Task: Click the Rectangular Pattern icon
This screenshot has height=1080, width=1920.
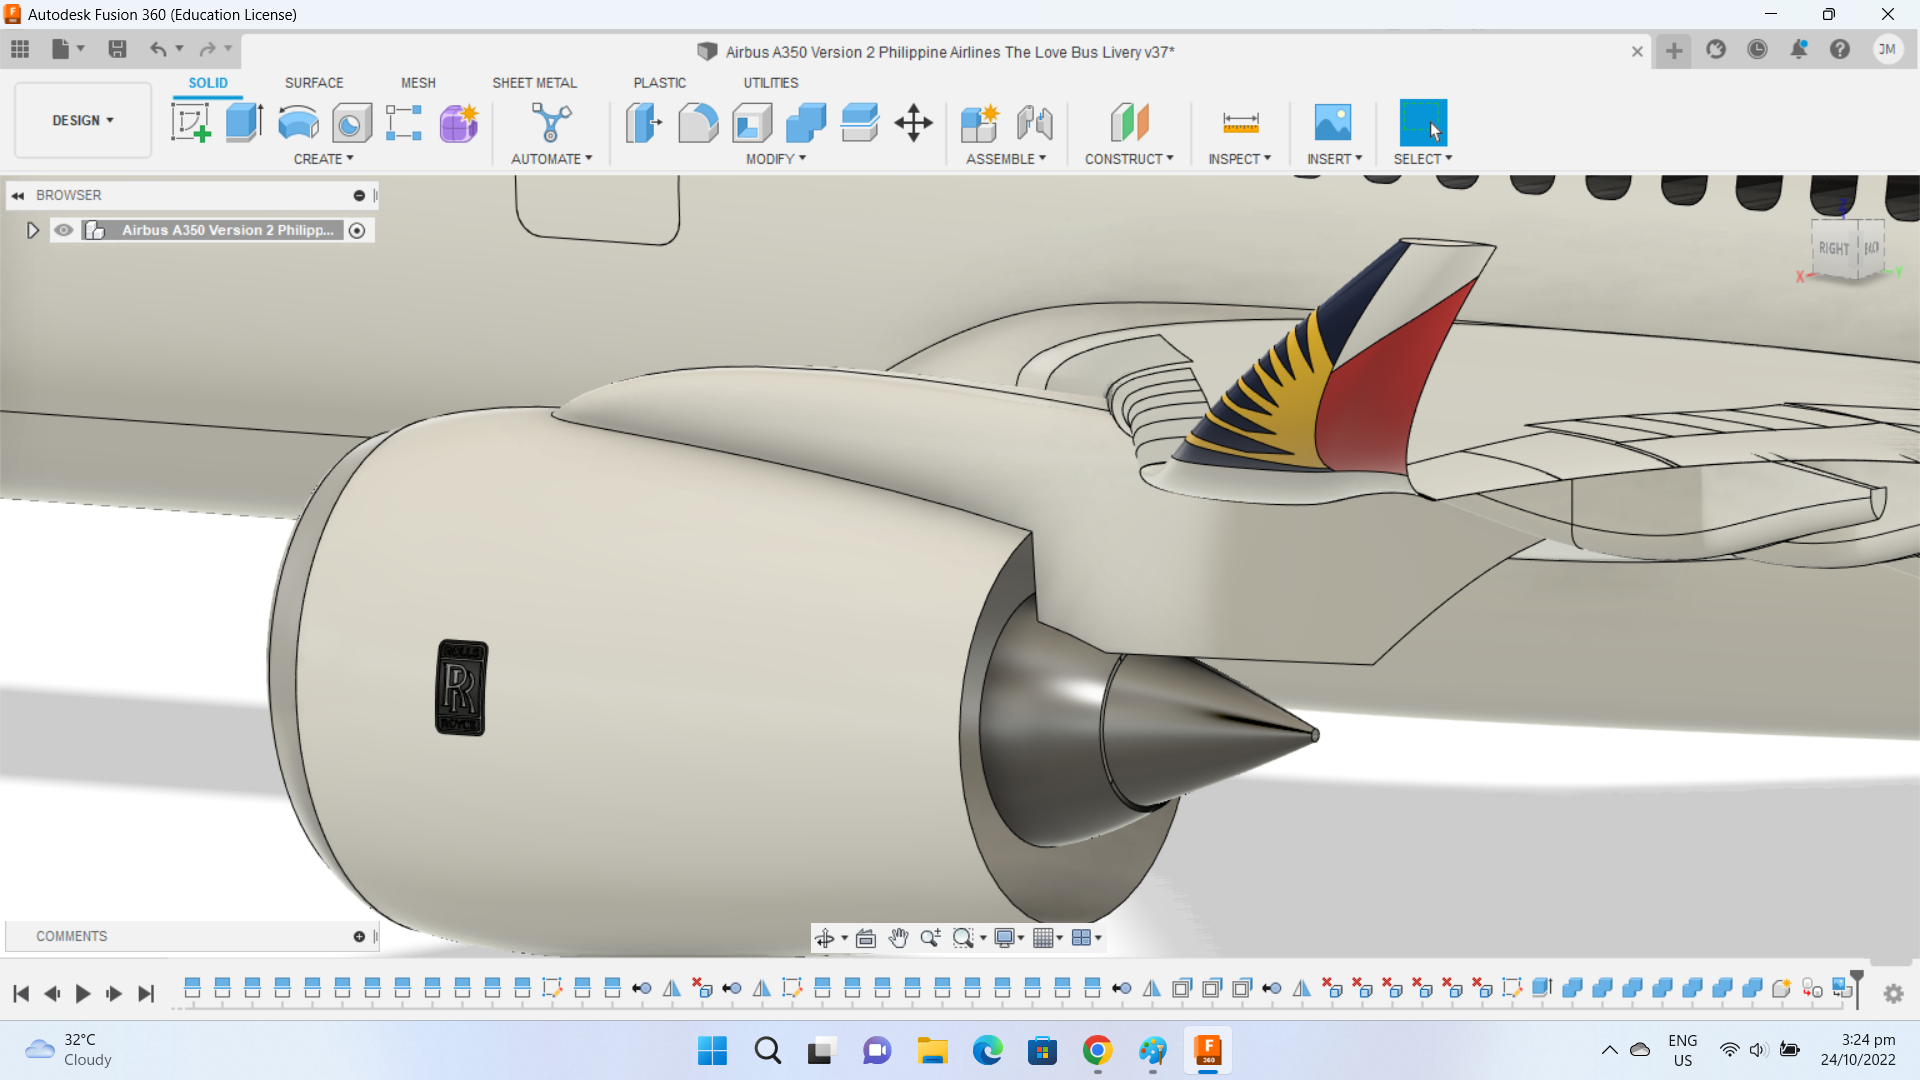Action: click(404, 123)
